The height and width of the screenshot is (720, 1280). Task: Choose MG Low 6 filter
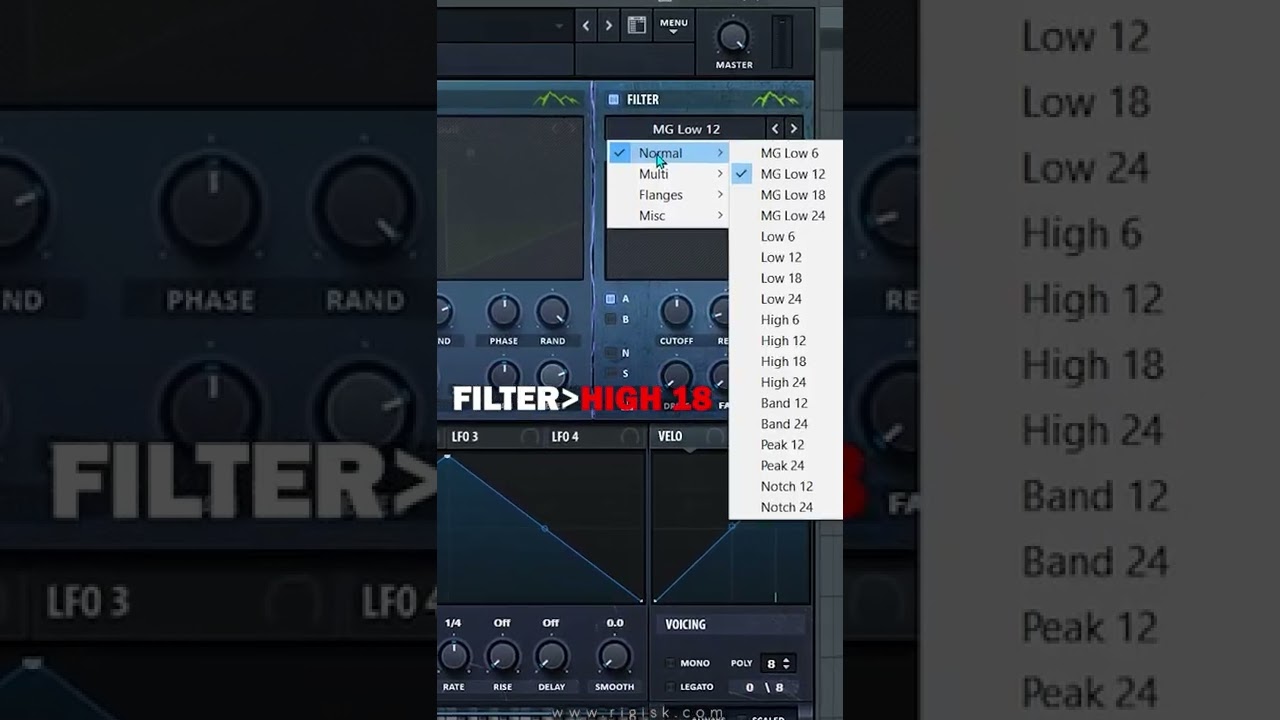786,153
